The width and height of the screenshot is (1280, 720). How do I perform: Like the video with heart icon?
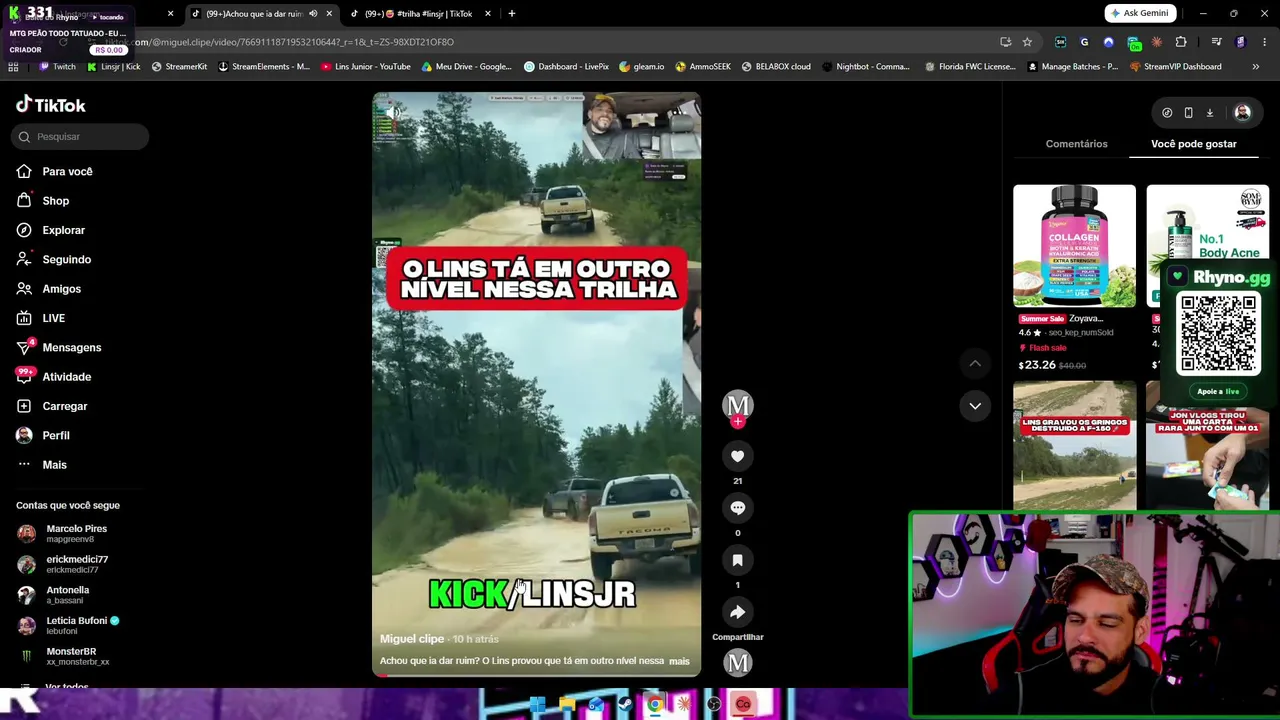pos(738,456)
